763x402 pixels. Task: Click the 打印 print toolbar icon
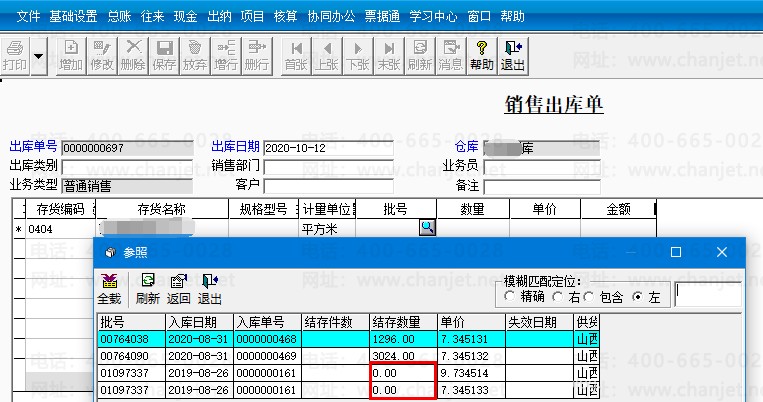(15, 56)
